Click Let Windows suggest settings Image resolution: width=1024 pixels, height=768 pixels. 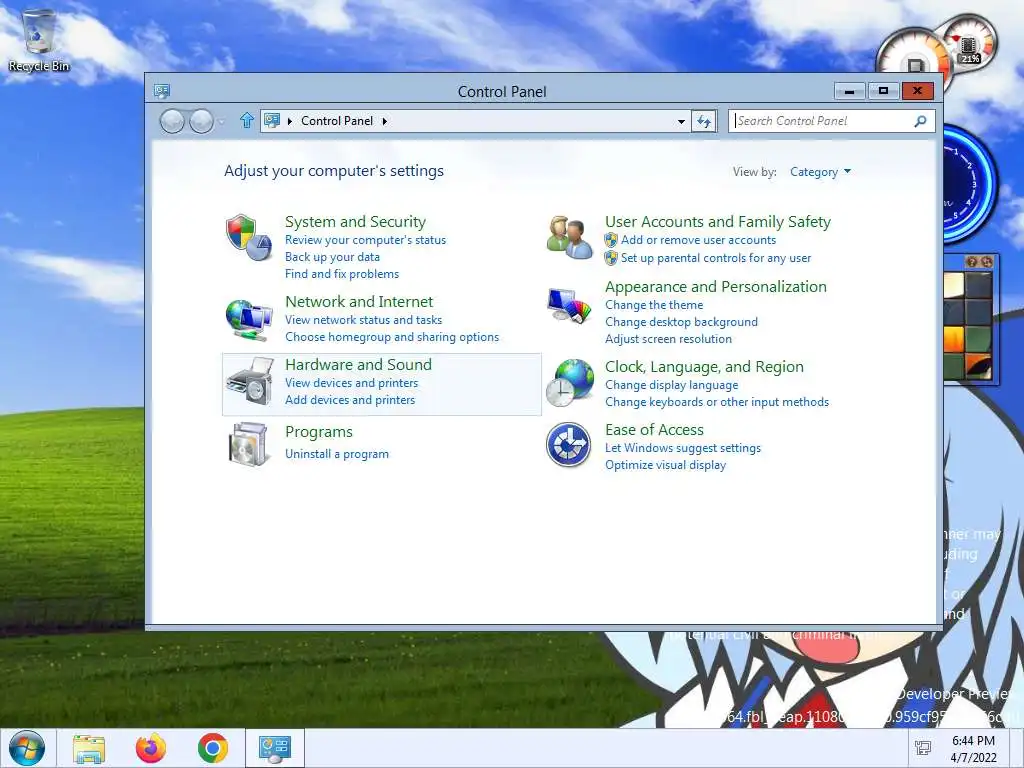(682, 447)
